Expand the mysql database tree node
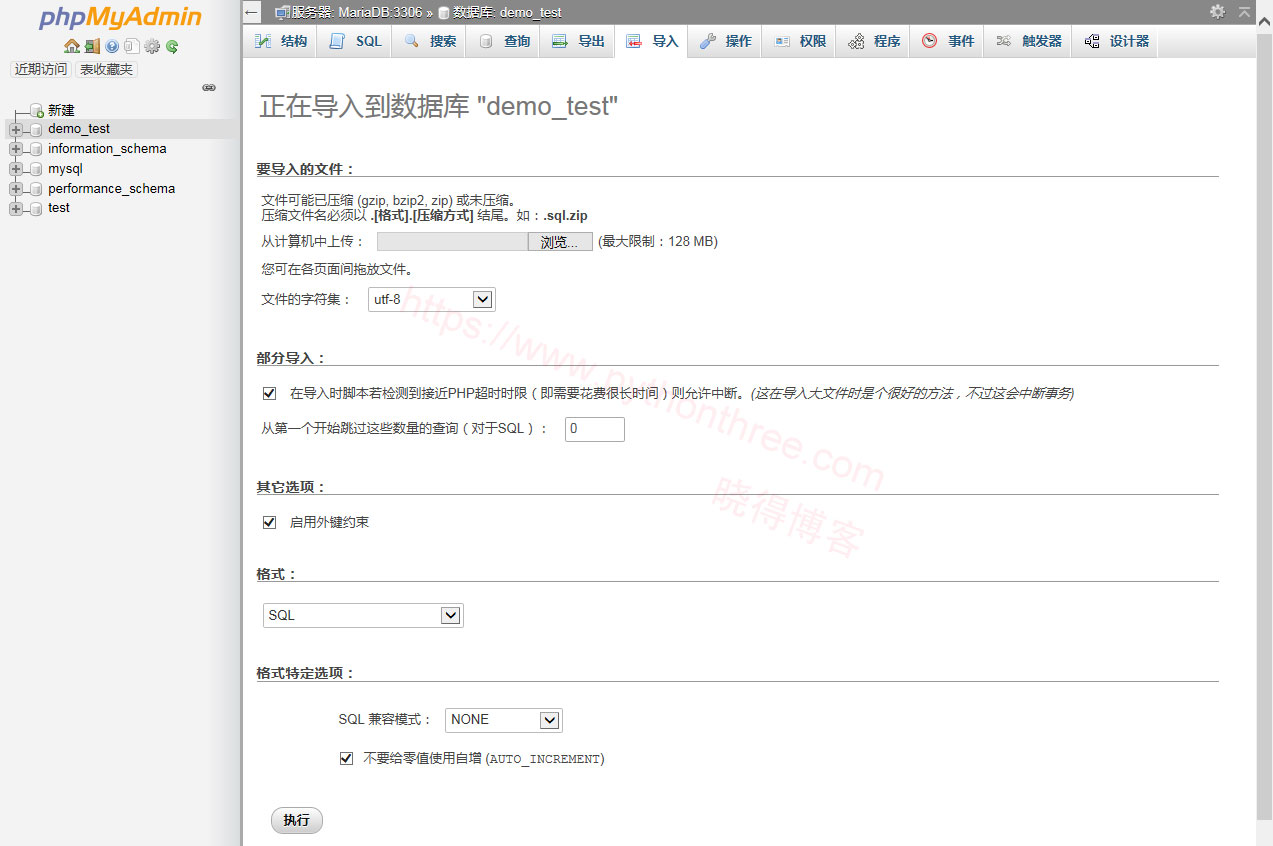 point(16,169)
